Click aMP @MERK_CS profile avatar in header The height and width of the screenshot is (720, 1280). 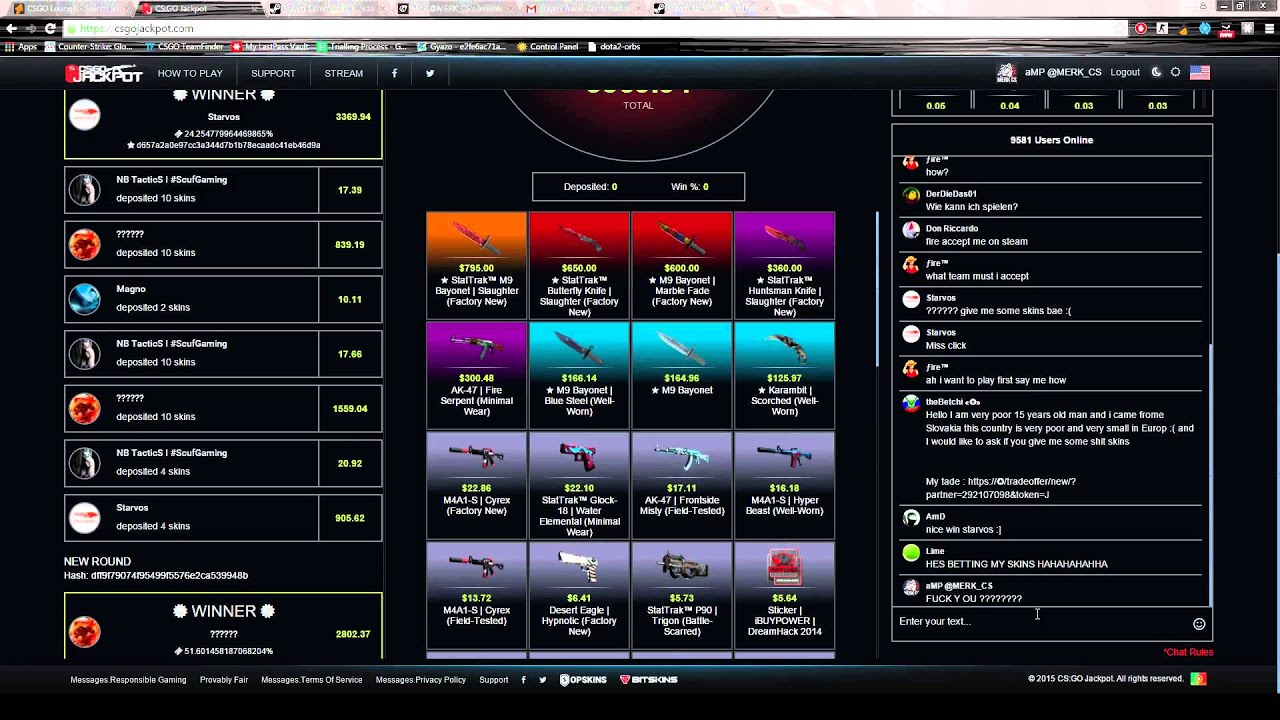coord(1006,73)
